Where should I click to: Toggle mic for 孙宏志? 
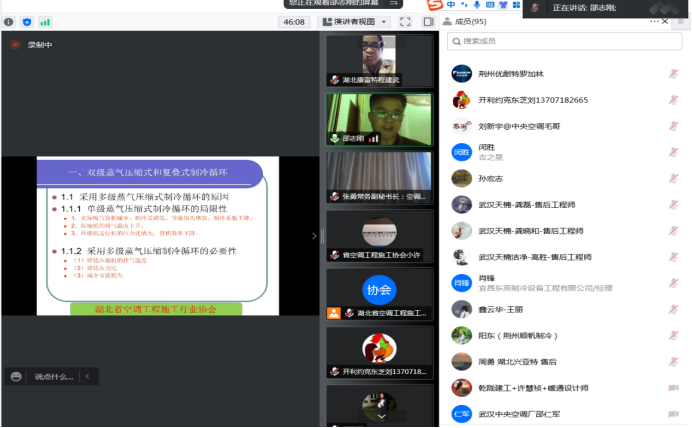(673, 178)
